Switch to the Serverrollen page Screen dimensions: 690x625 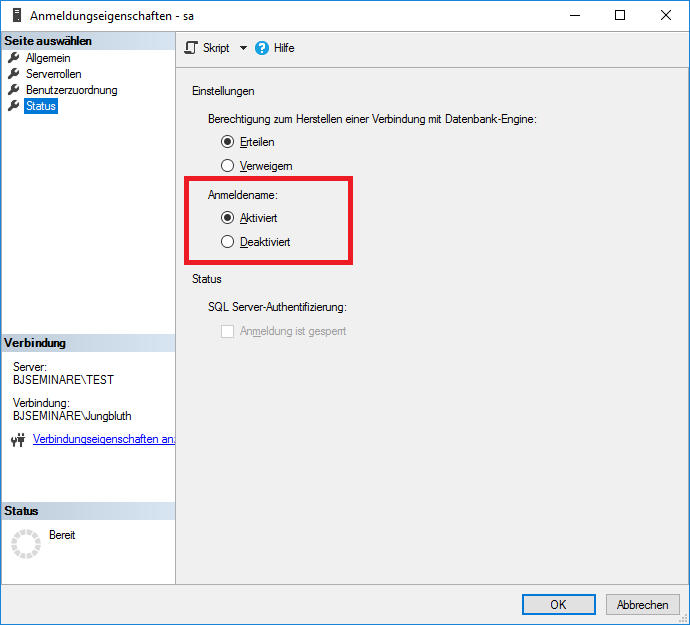pos(54,74)
